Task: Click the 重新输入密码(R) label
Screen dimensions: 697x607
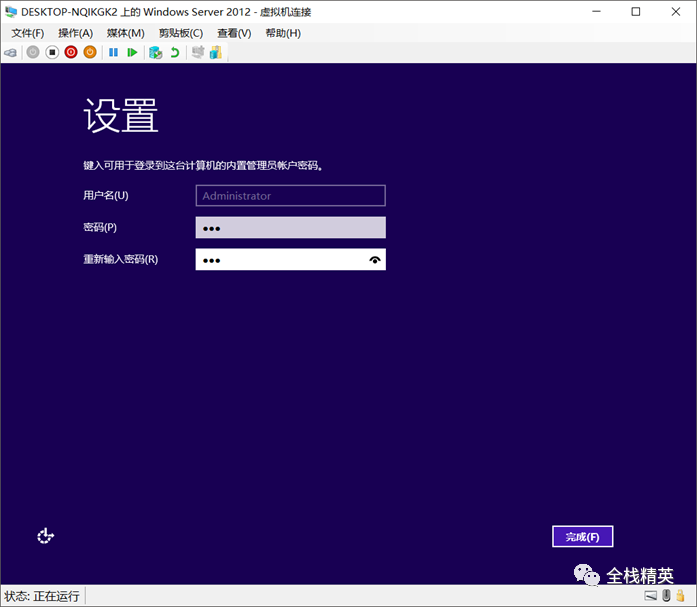Action: [120, 259]
